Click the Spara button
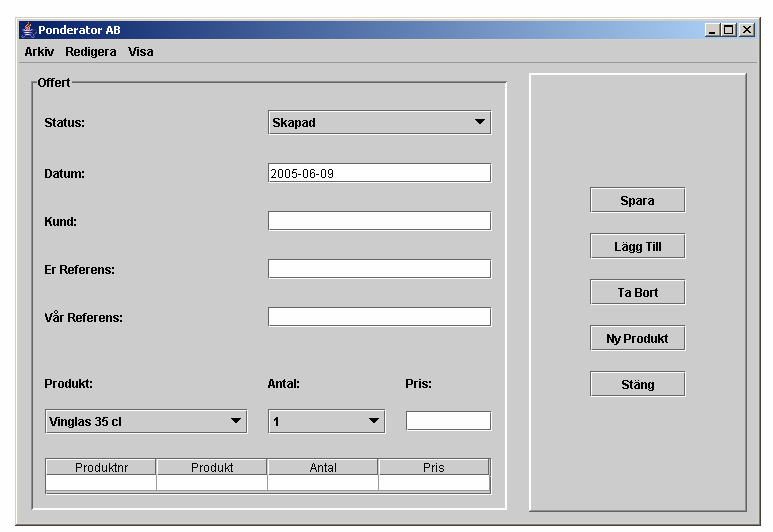The width and height of the screenshot is (773, 532). click(x=637, y=200)
